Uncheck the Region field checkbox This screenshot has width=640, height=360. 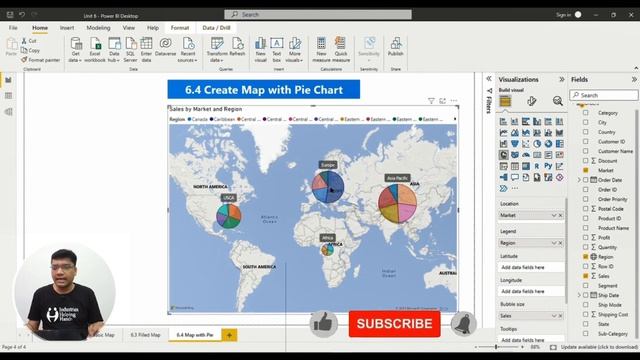coord(586,257)
